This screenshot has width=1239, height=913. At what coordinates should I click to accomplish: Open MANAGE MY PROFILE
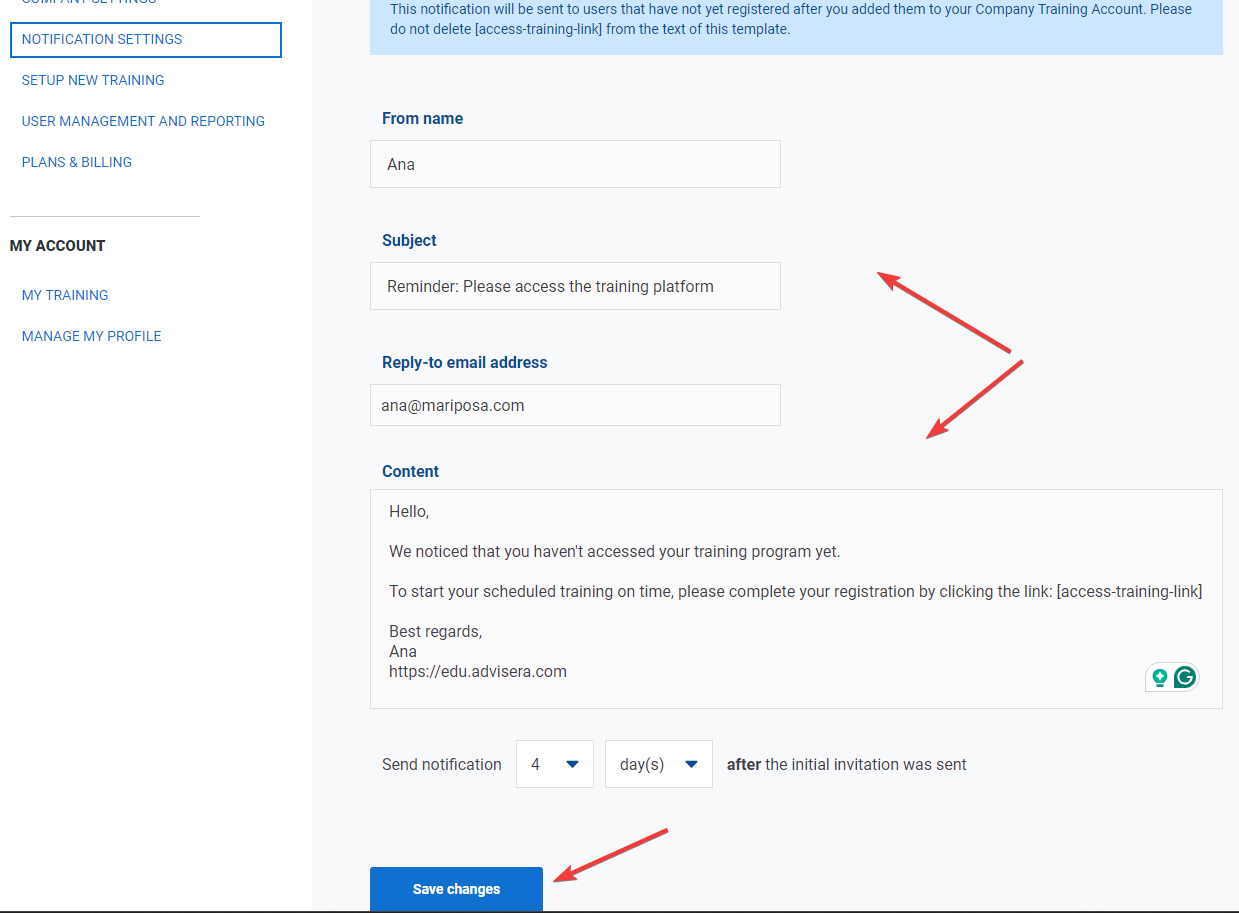(x=91, y=335)
